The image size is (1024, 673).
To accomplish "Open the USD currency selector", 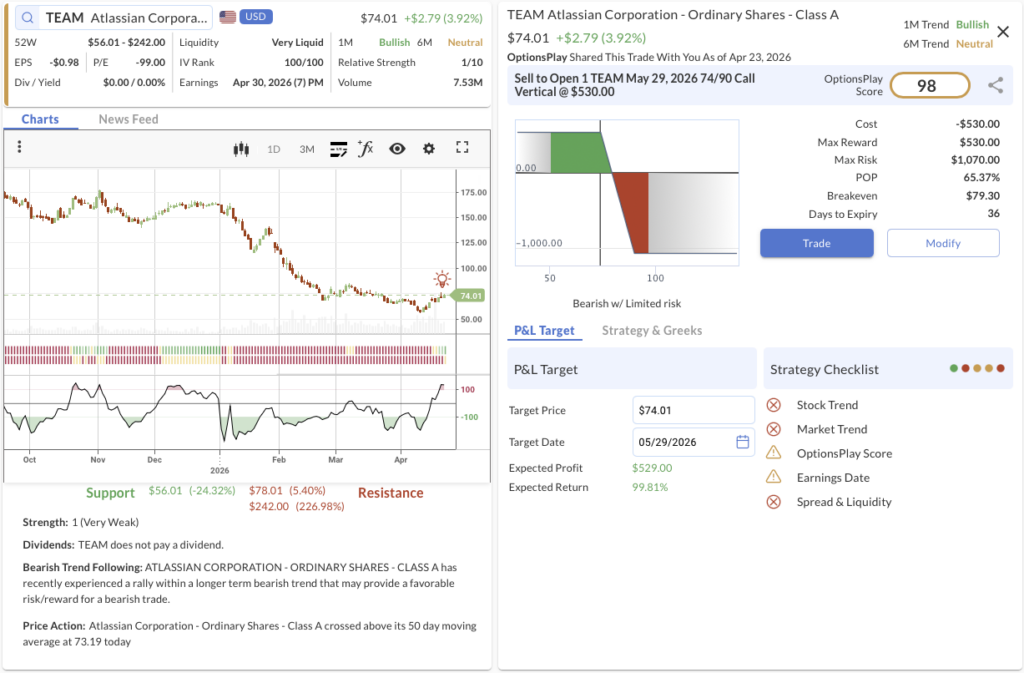I will 245,17.
